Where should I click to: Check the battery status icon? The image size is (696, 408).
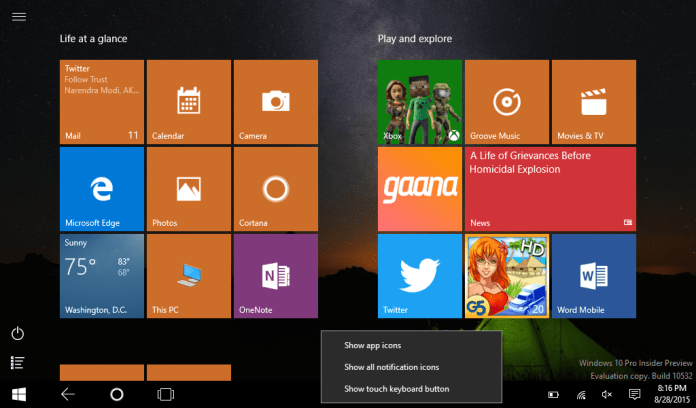(553, 394)
